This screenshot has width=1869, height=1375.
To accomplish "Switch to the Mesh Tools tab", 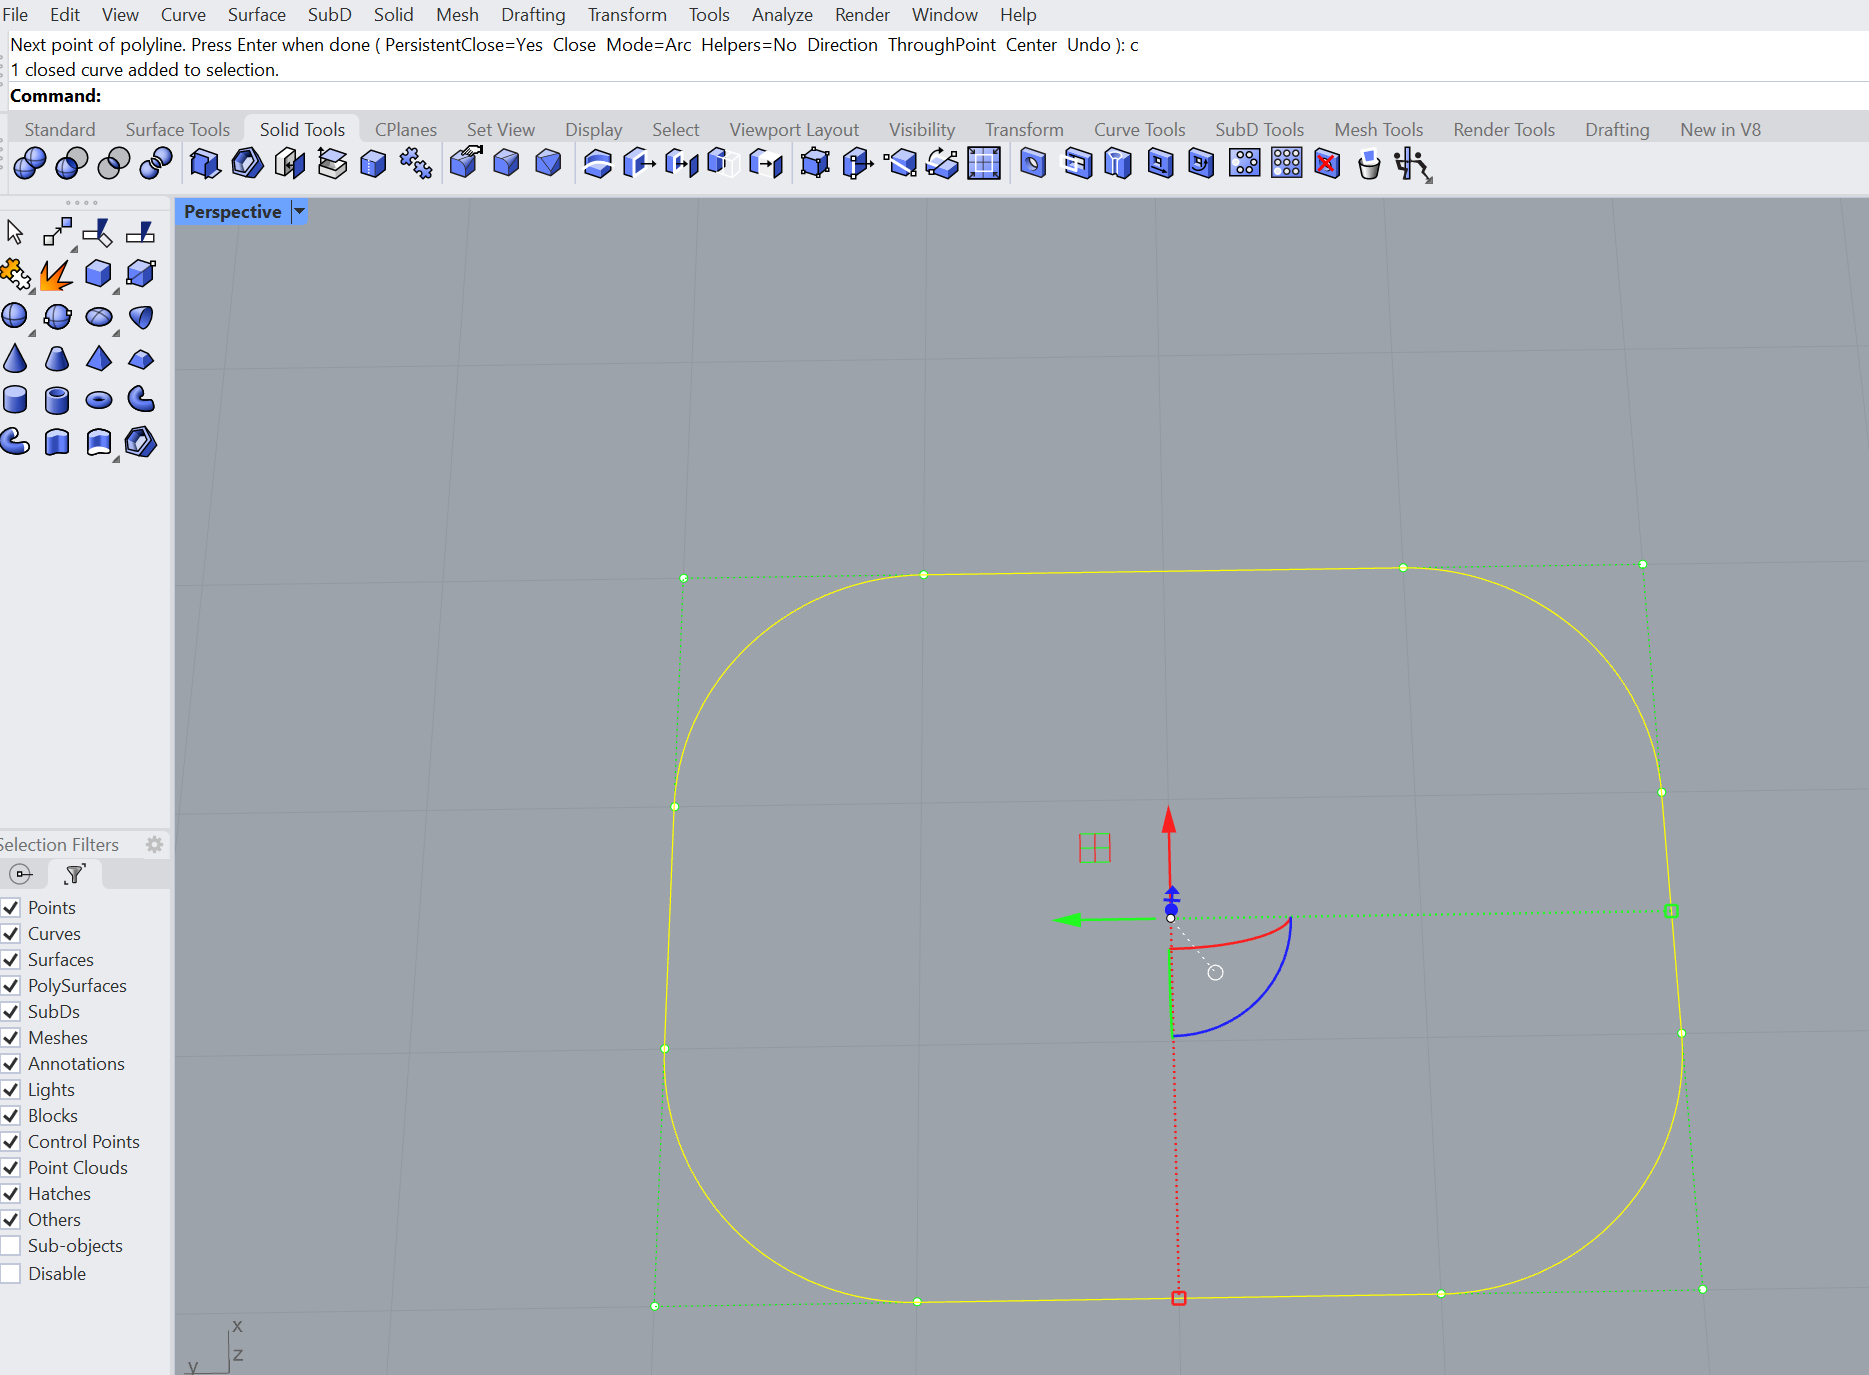I will (x=1378, y=129).
